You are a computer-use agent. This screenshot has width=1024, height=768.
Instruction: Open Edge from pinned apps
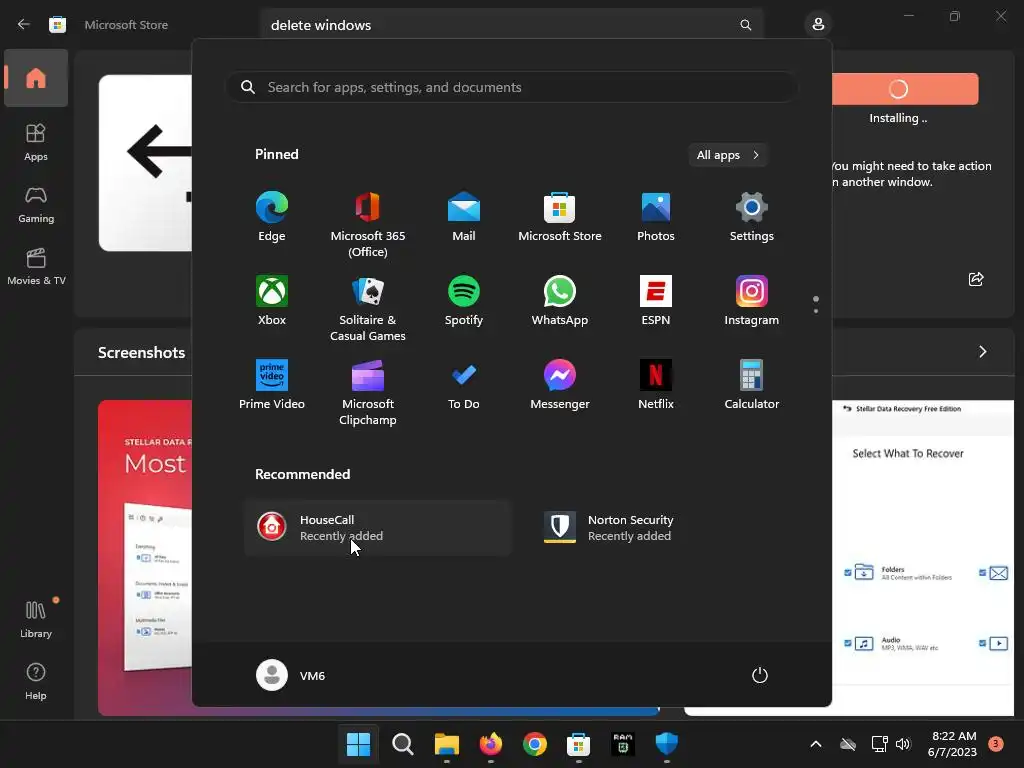coord(272,217)
